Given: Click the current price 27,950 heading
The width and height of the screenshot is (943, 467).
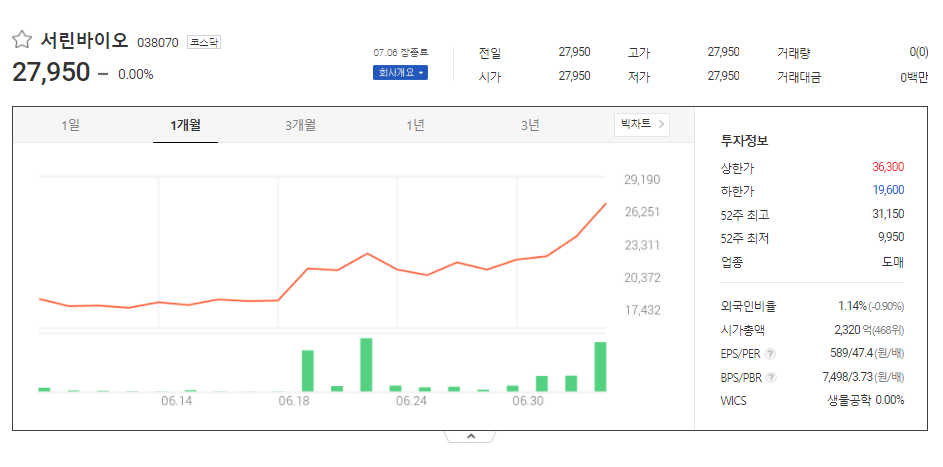Looking at the screenshot, I should click(51, 73).
